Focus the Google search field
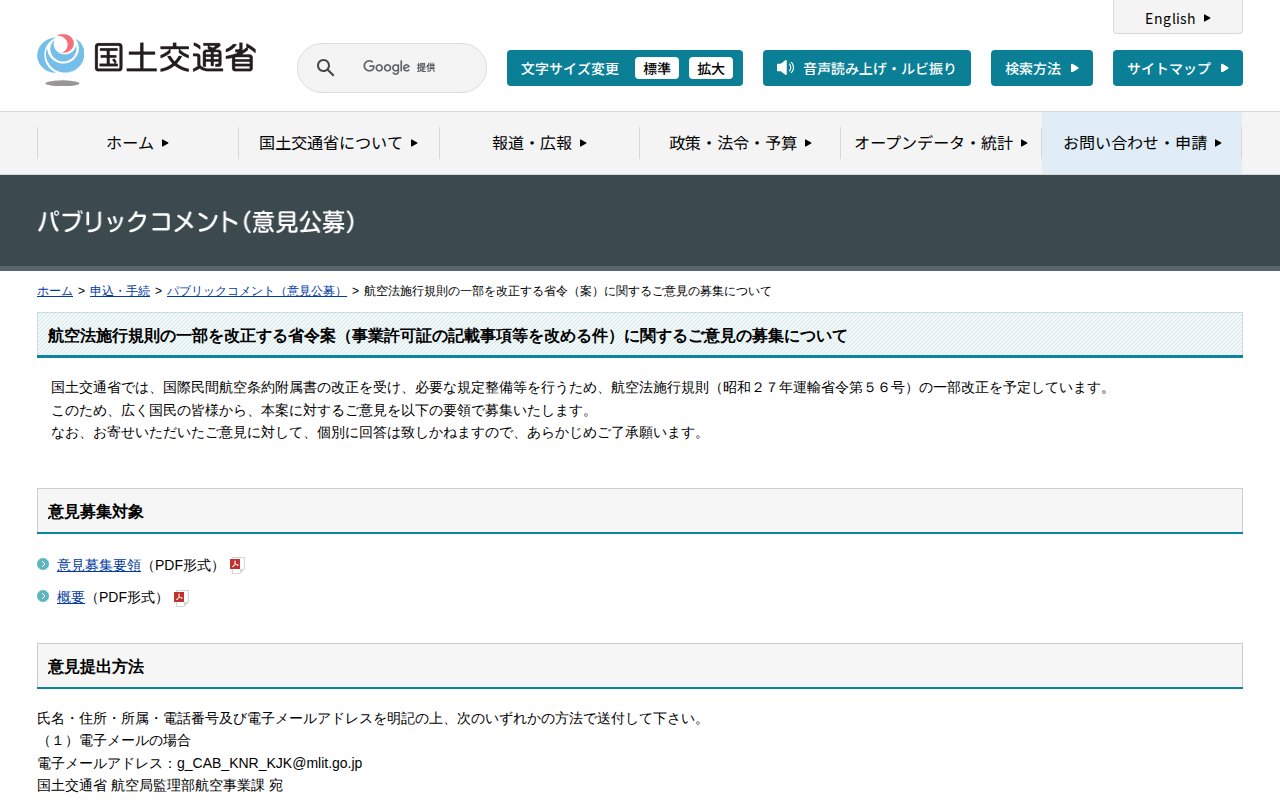The image size is (1280, 800). pyautogui.click(x=392, y=68)
